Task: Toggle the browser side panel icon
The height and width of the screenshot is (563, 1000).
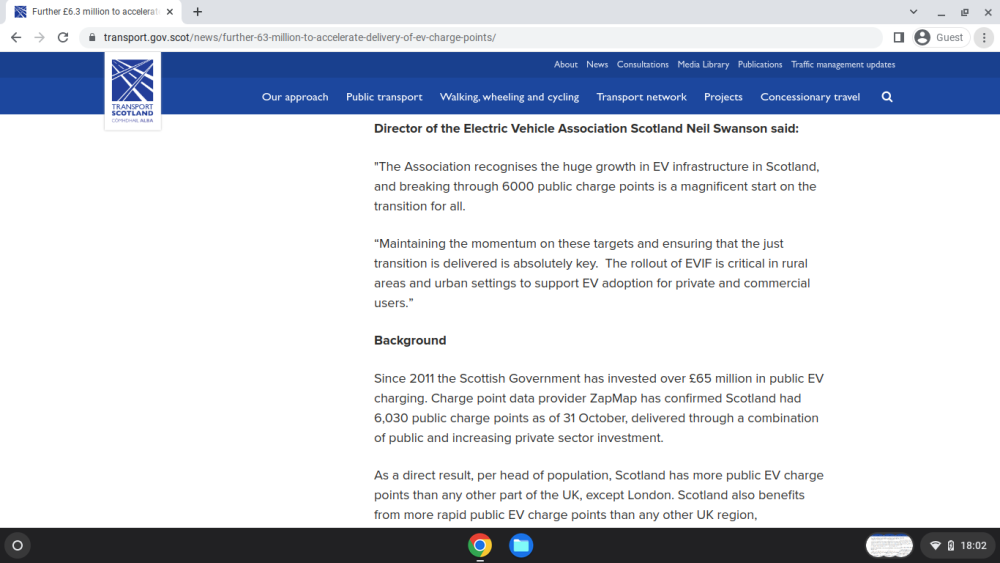Action: 899,38
